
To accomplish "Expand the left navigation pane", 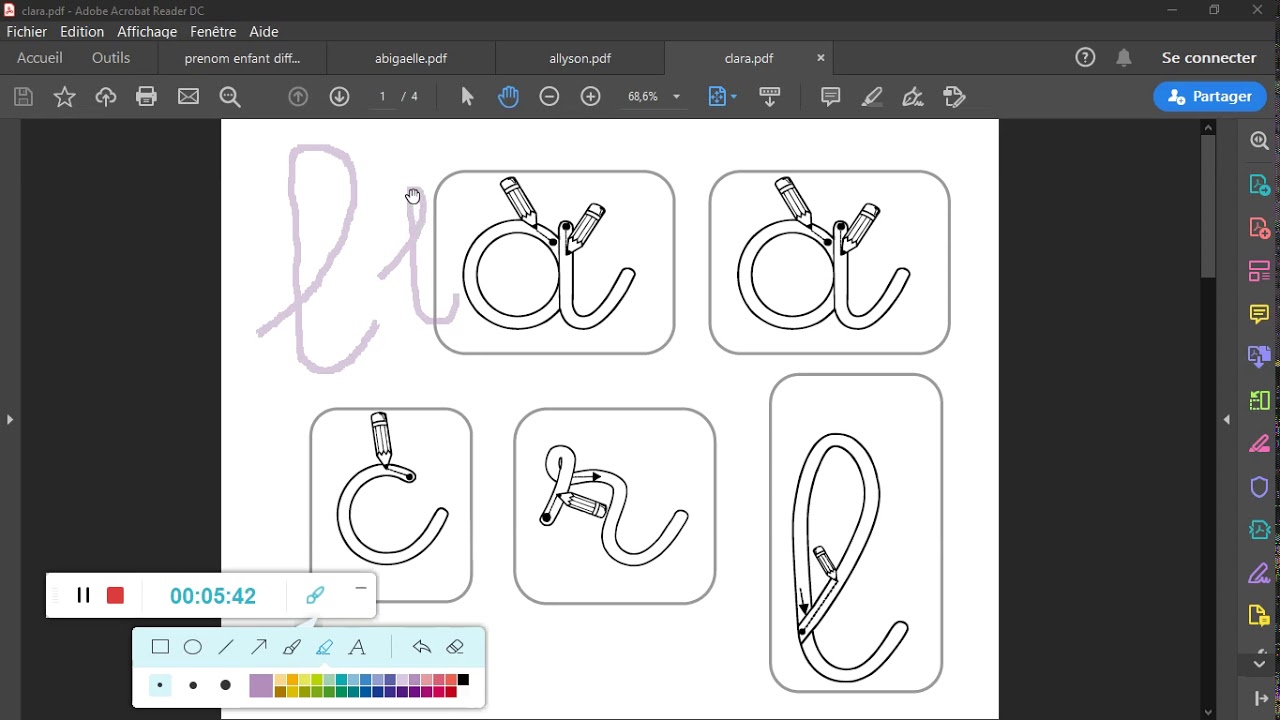I will [10, 420].
